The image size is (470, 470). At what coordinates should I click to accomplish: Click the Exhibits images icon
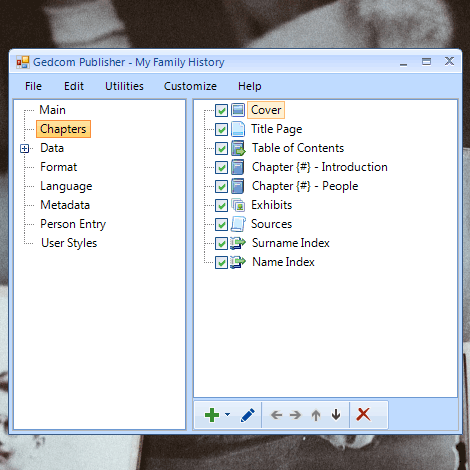(x=238, y=205)
